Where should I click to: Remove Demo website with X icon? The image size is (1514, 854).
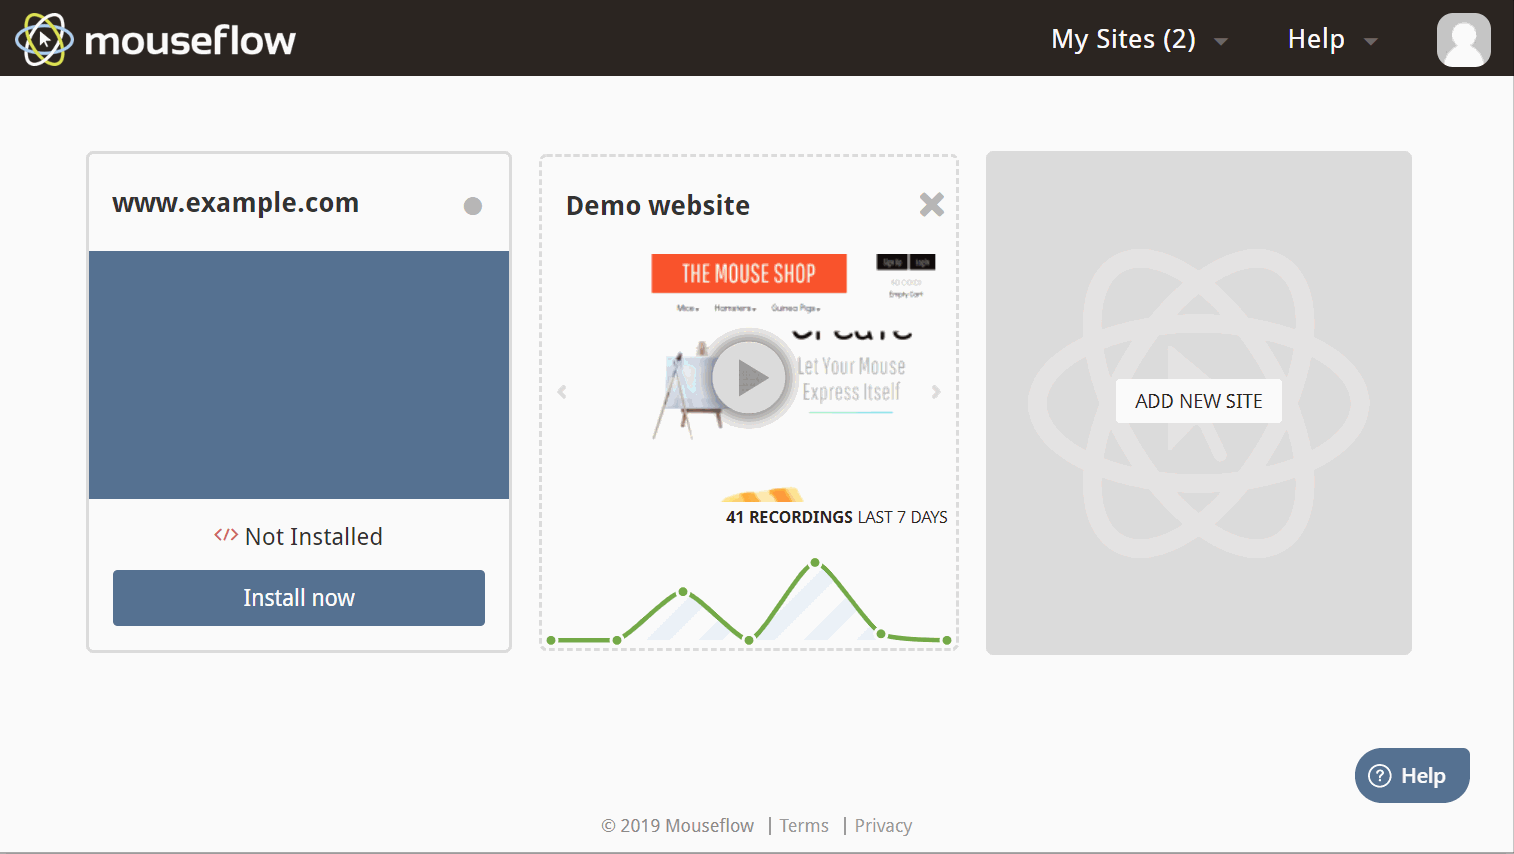[932, 204]
